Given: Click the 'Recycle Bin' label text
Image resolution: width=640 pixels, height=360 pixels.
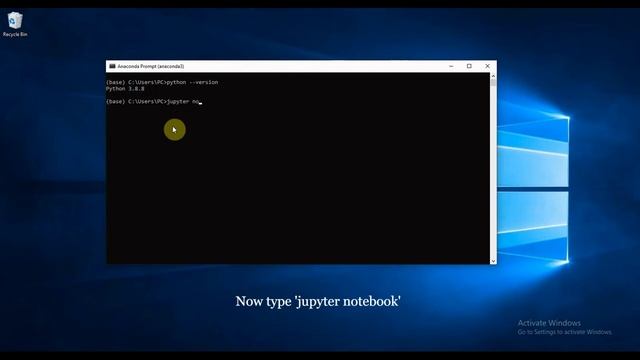Looking at the screenshot, I should [x=15, y=34].
